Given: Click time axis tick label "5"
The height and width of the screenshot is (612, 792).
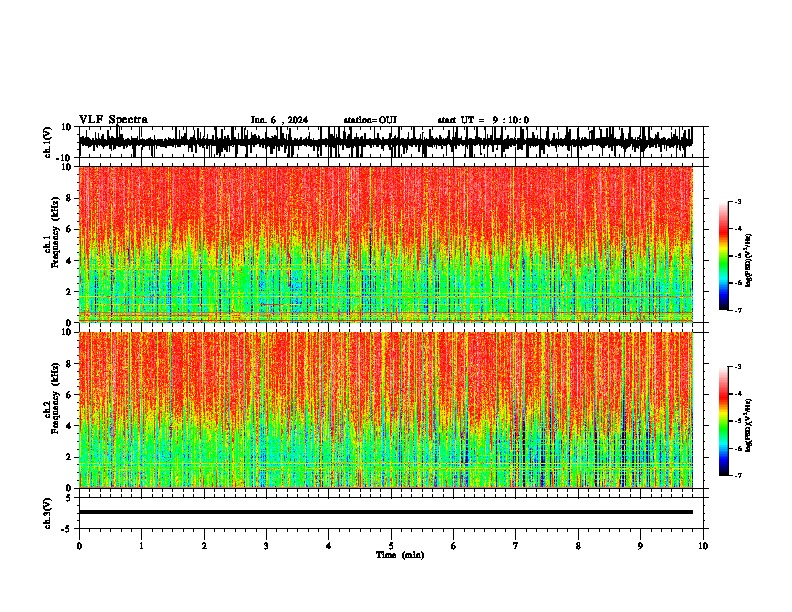Looking at the screenshot, I should point(391,546).
